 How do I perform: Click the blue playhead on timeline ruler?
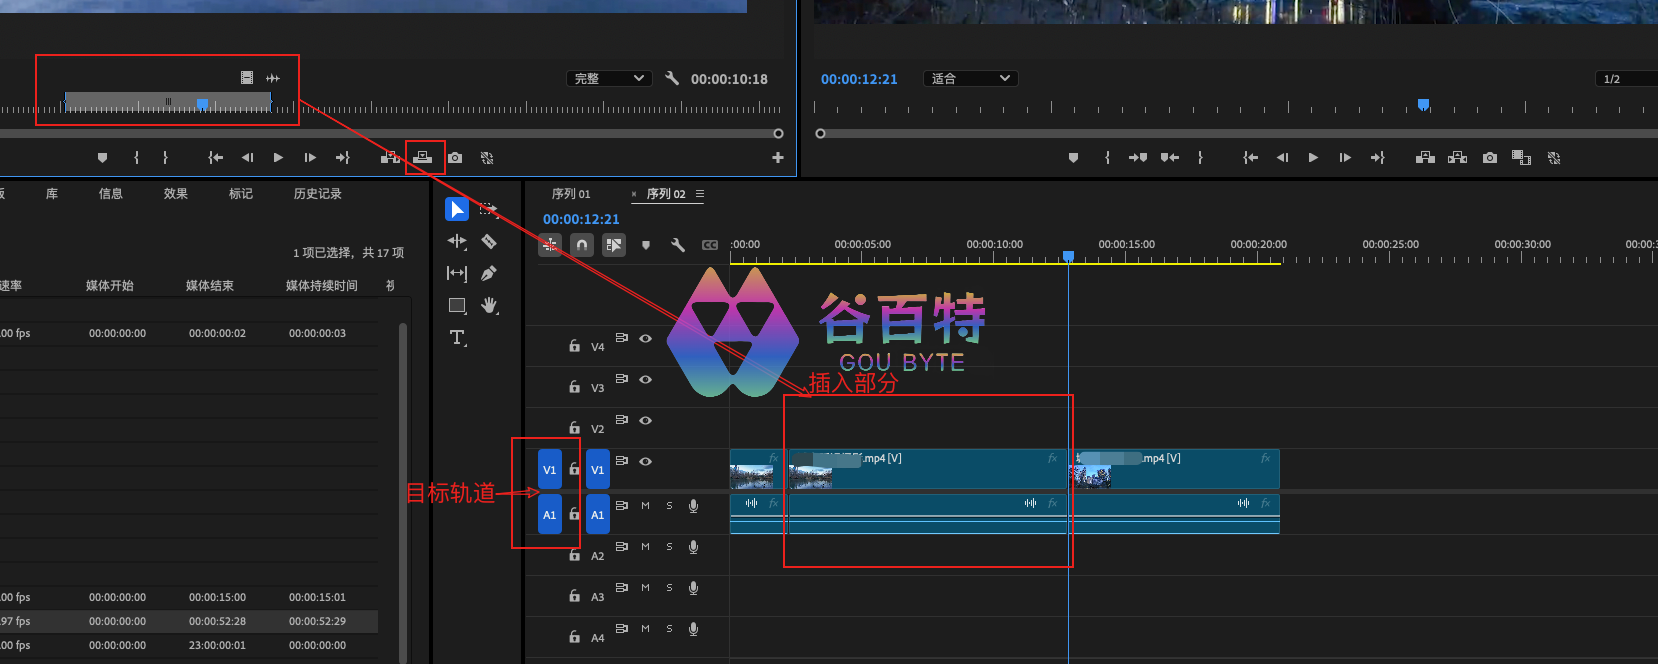pyautogui.click(x=1068, y=257)
